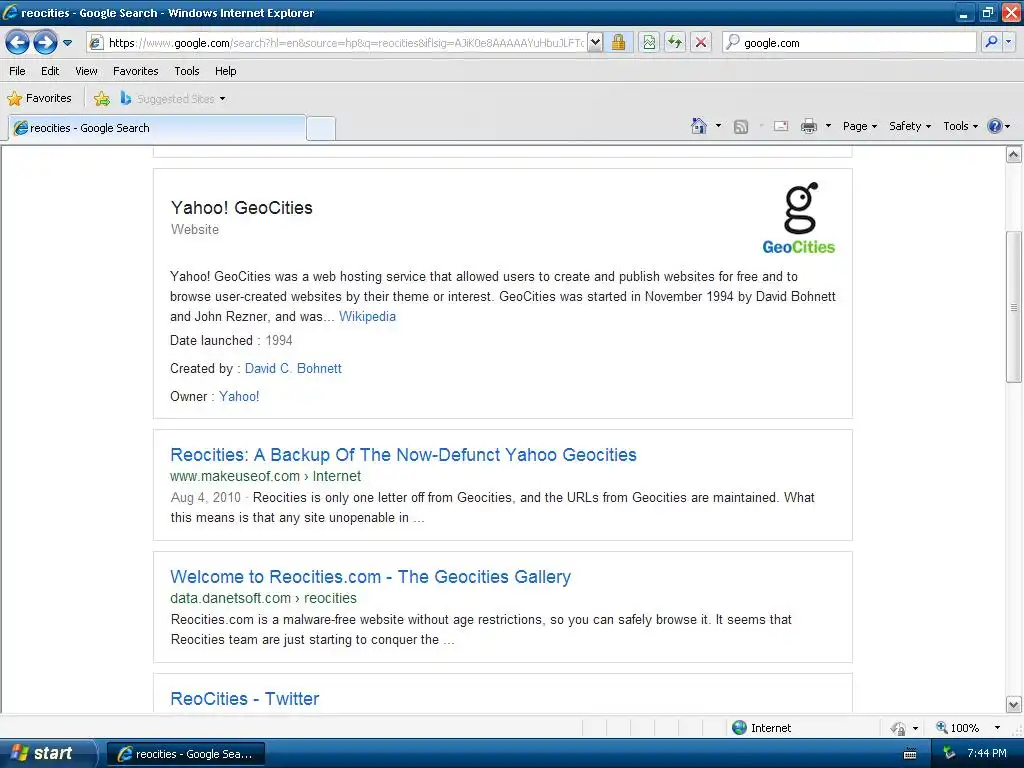Expand the zoom level dropdown arrow

997,728
